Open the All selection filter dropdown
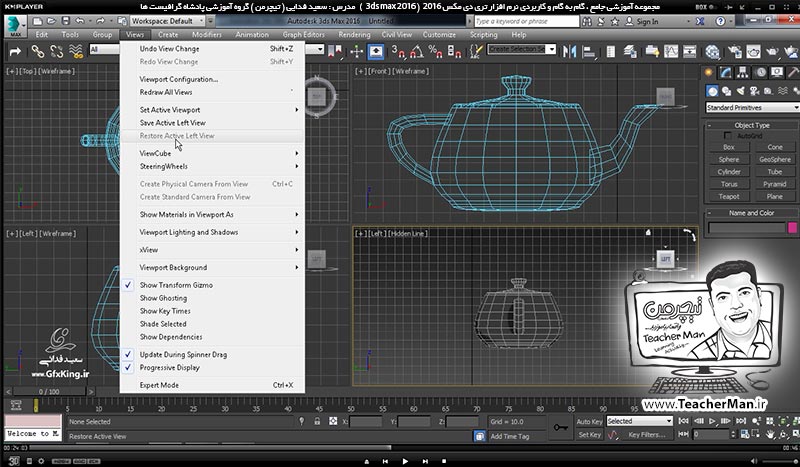Image resolution: width=800 pixels, height=467 pixels. [x=105, y=50]
